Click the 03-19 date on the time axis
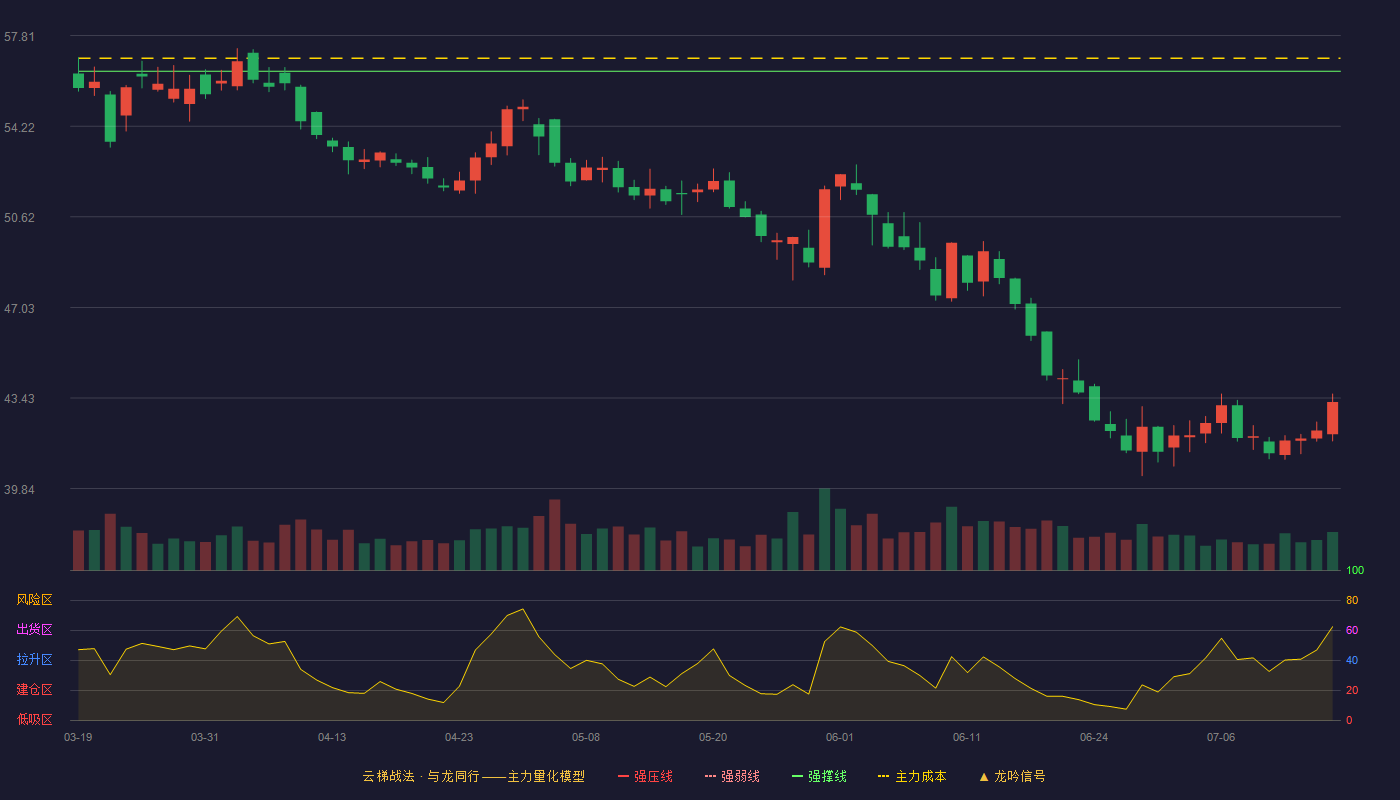This screenshot has width=1400, height=800. [78, 737]
